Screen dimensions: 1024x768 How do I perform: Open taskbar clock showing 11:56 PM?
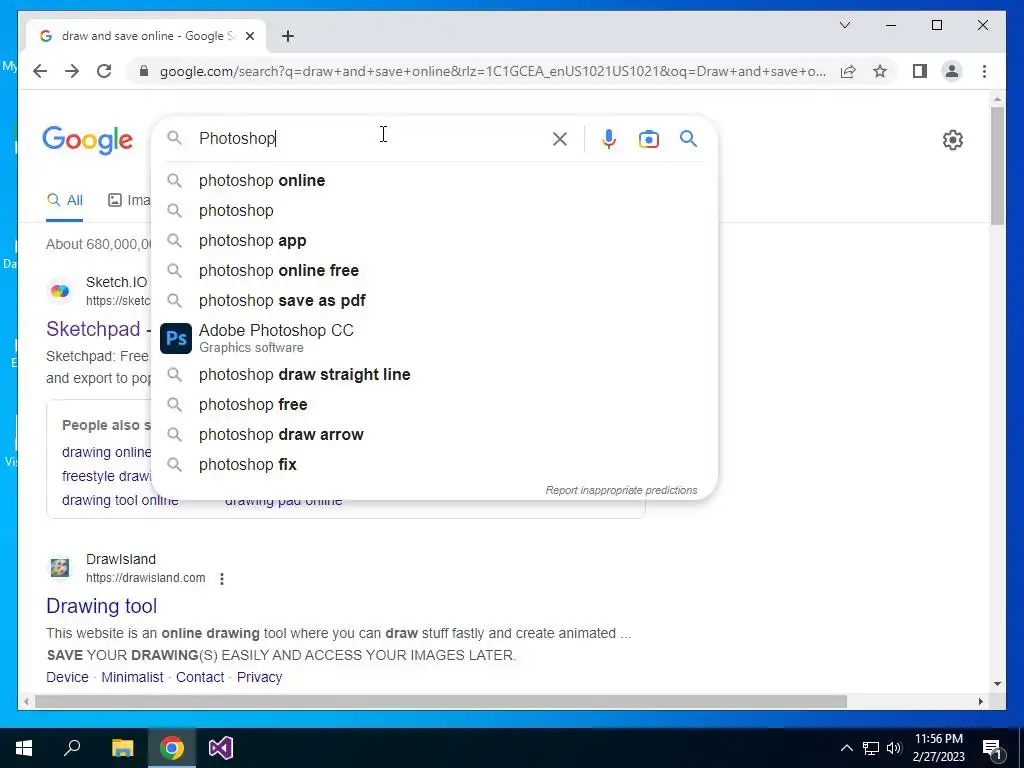[x=938, y=748]
